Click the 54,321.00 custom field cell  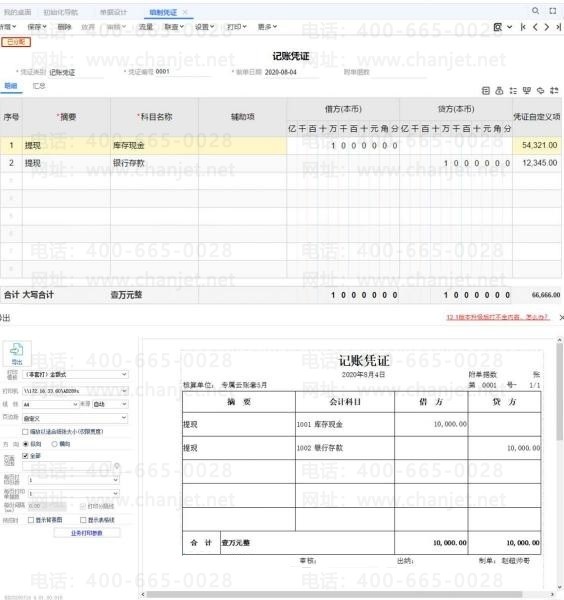pos(537,145)
